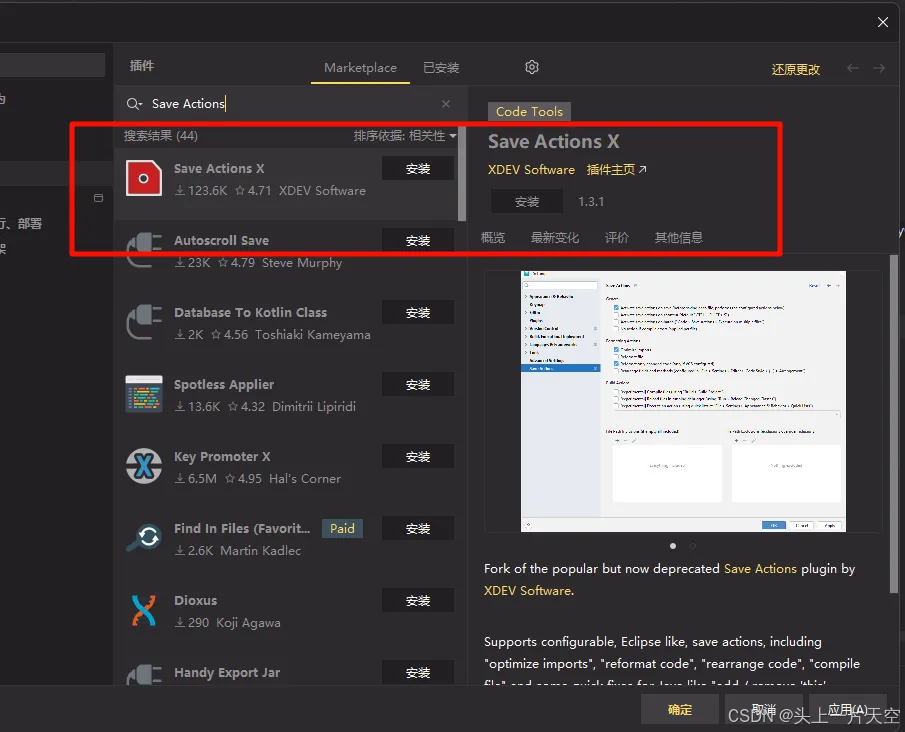Switch to the Marketplace tab
The width and height of the screenshot is (905, 732).
(360, 68)
